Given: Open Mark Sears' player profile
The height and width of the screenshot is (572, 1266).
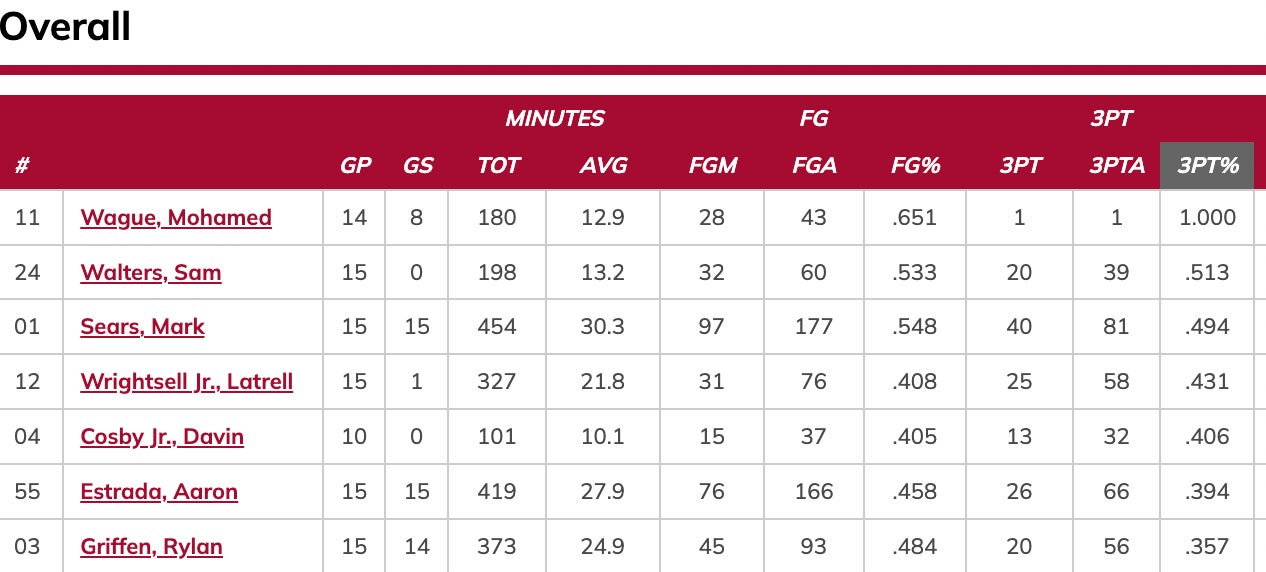Looking at the screenshot, I should click(143, 327).
